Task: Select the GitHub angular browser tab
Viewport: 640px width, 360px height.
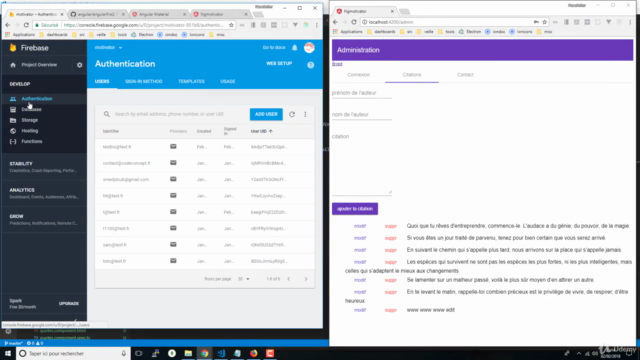Action: click(97, 14)
